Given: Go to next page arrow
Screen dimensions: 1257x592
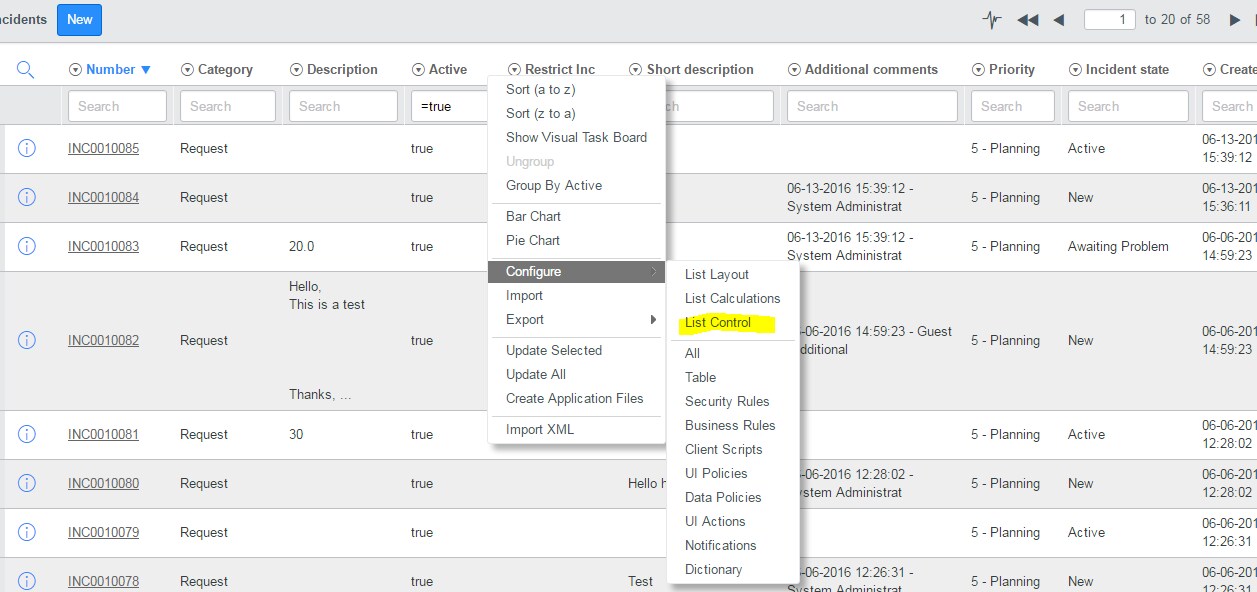Looking at the screenshot, I should [x=1235, y=20].
